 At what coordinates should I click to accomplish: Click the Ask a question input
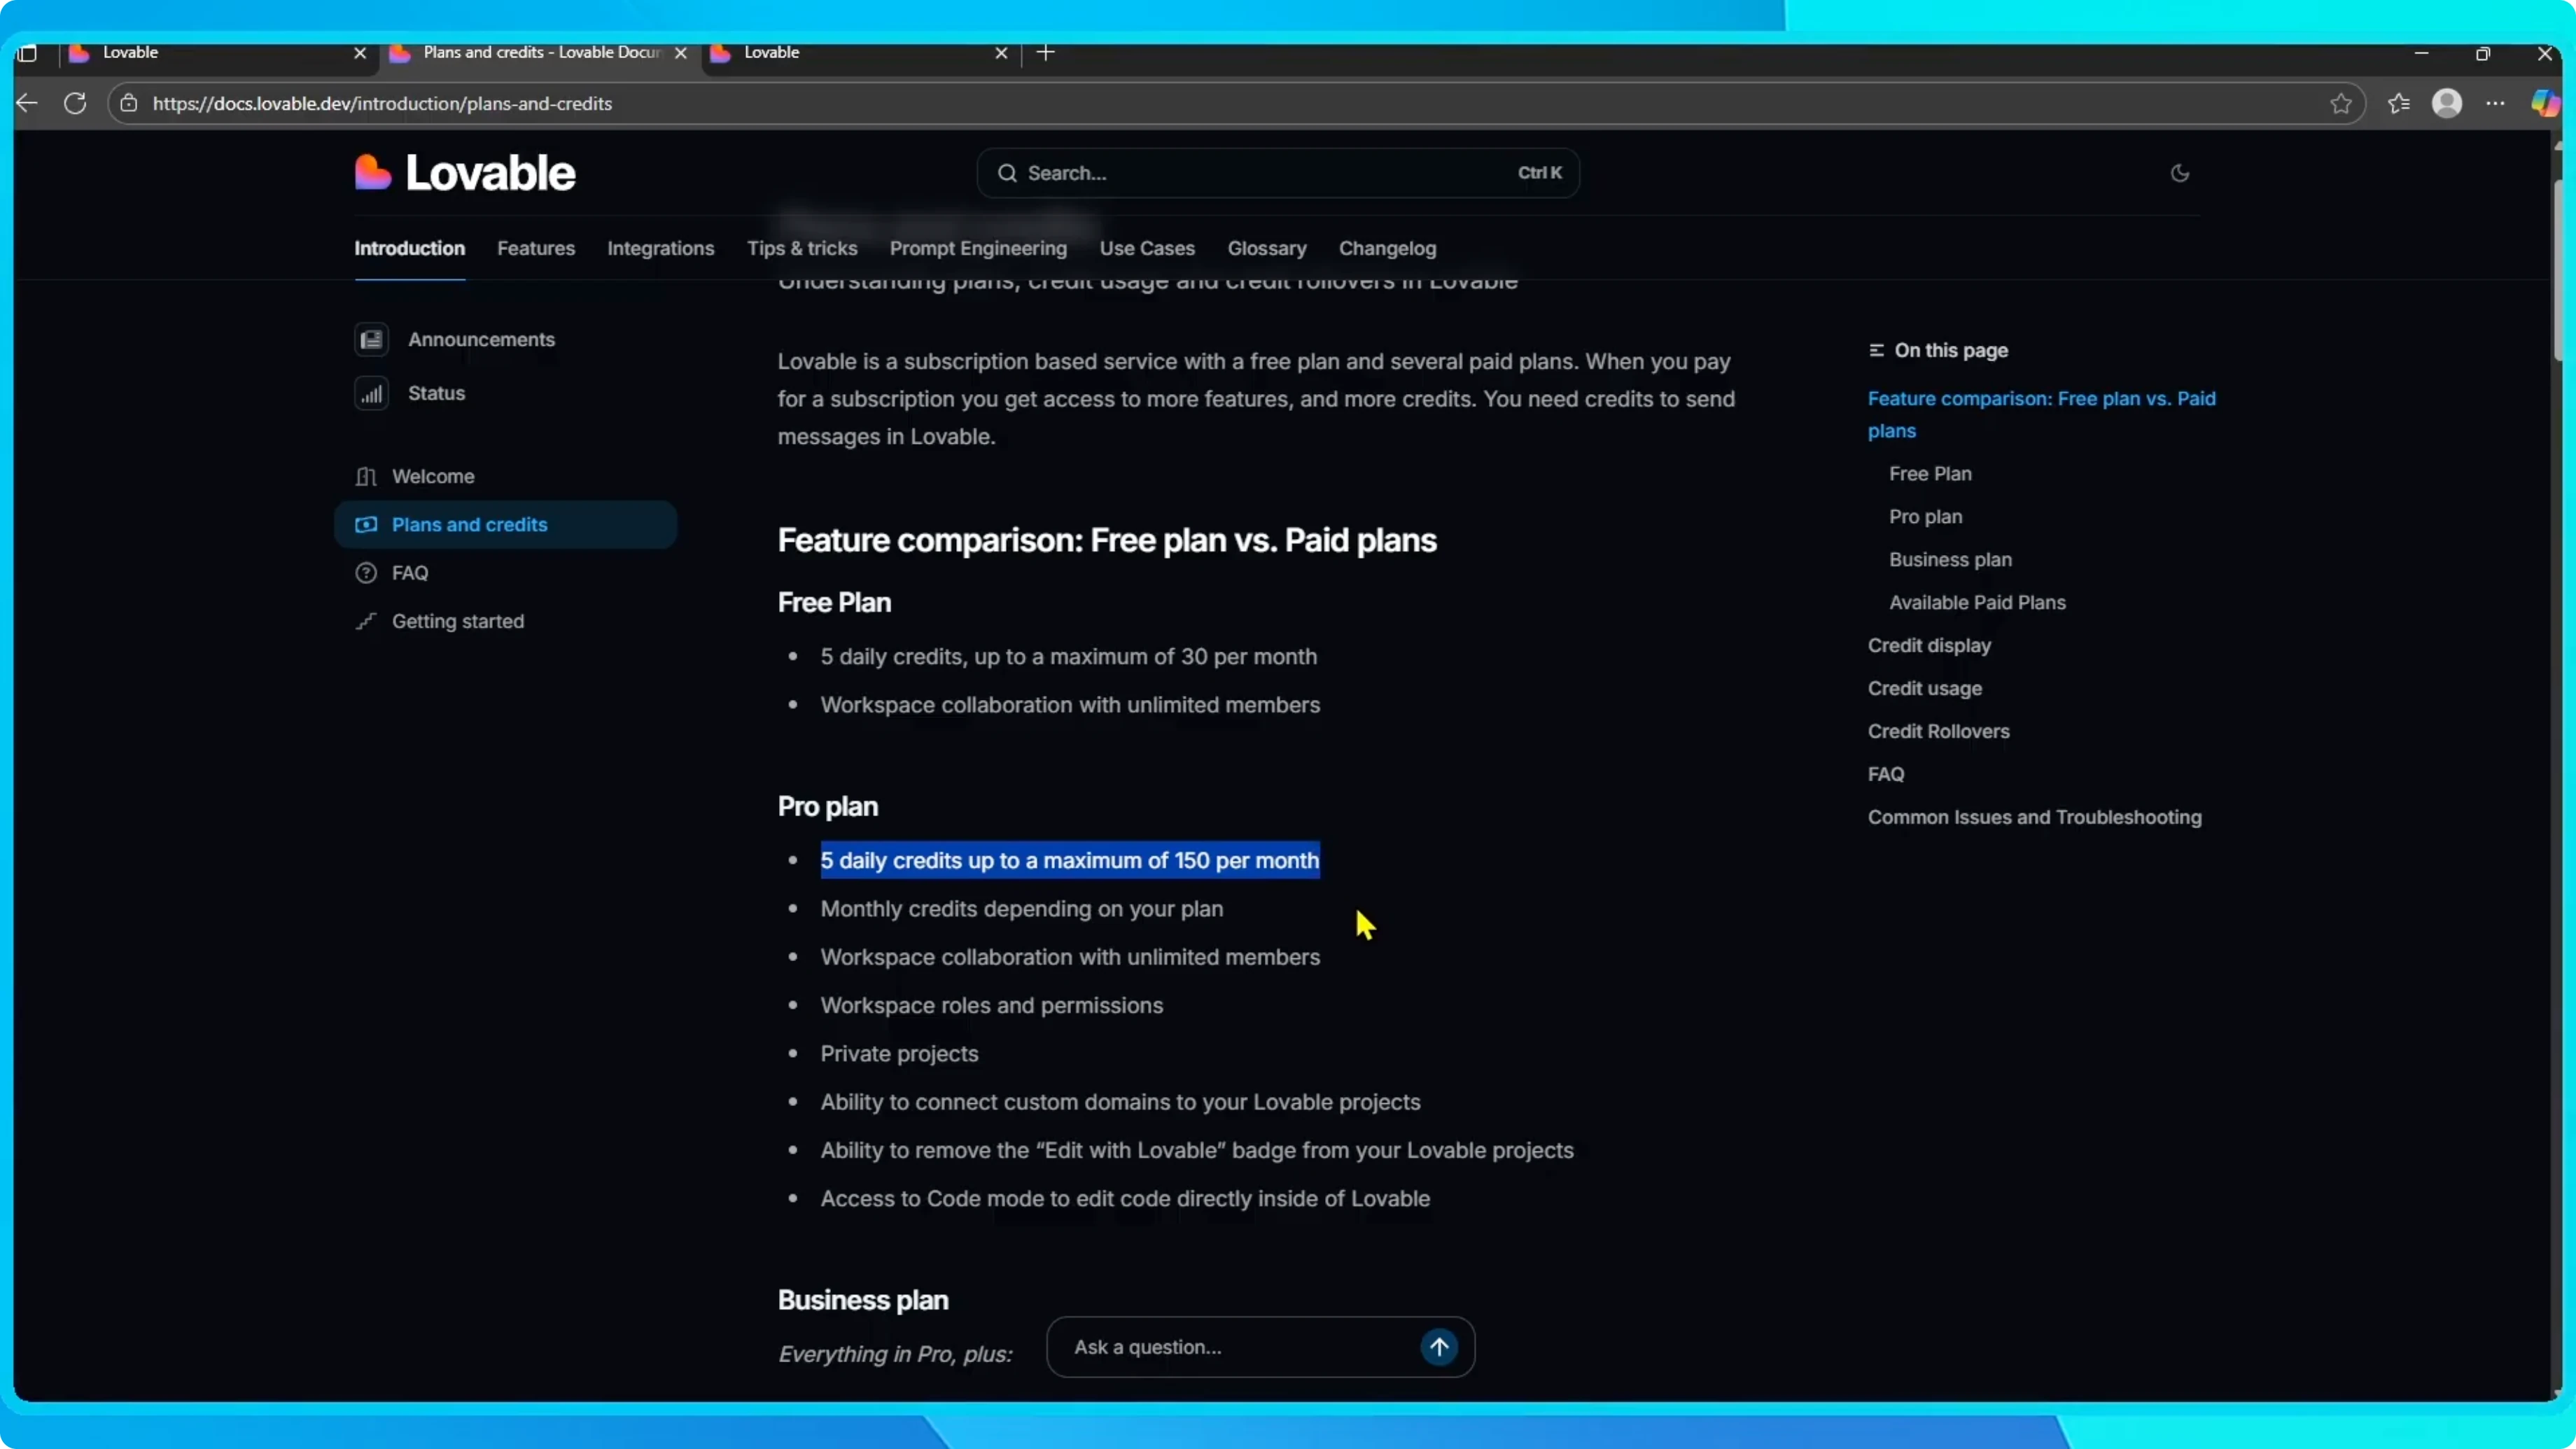tap(1240, 1347)
